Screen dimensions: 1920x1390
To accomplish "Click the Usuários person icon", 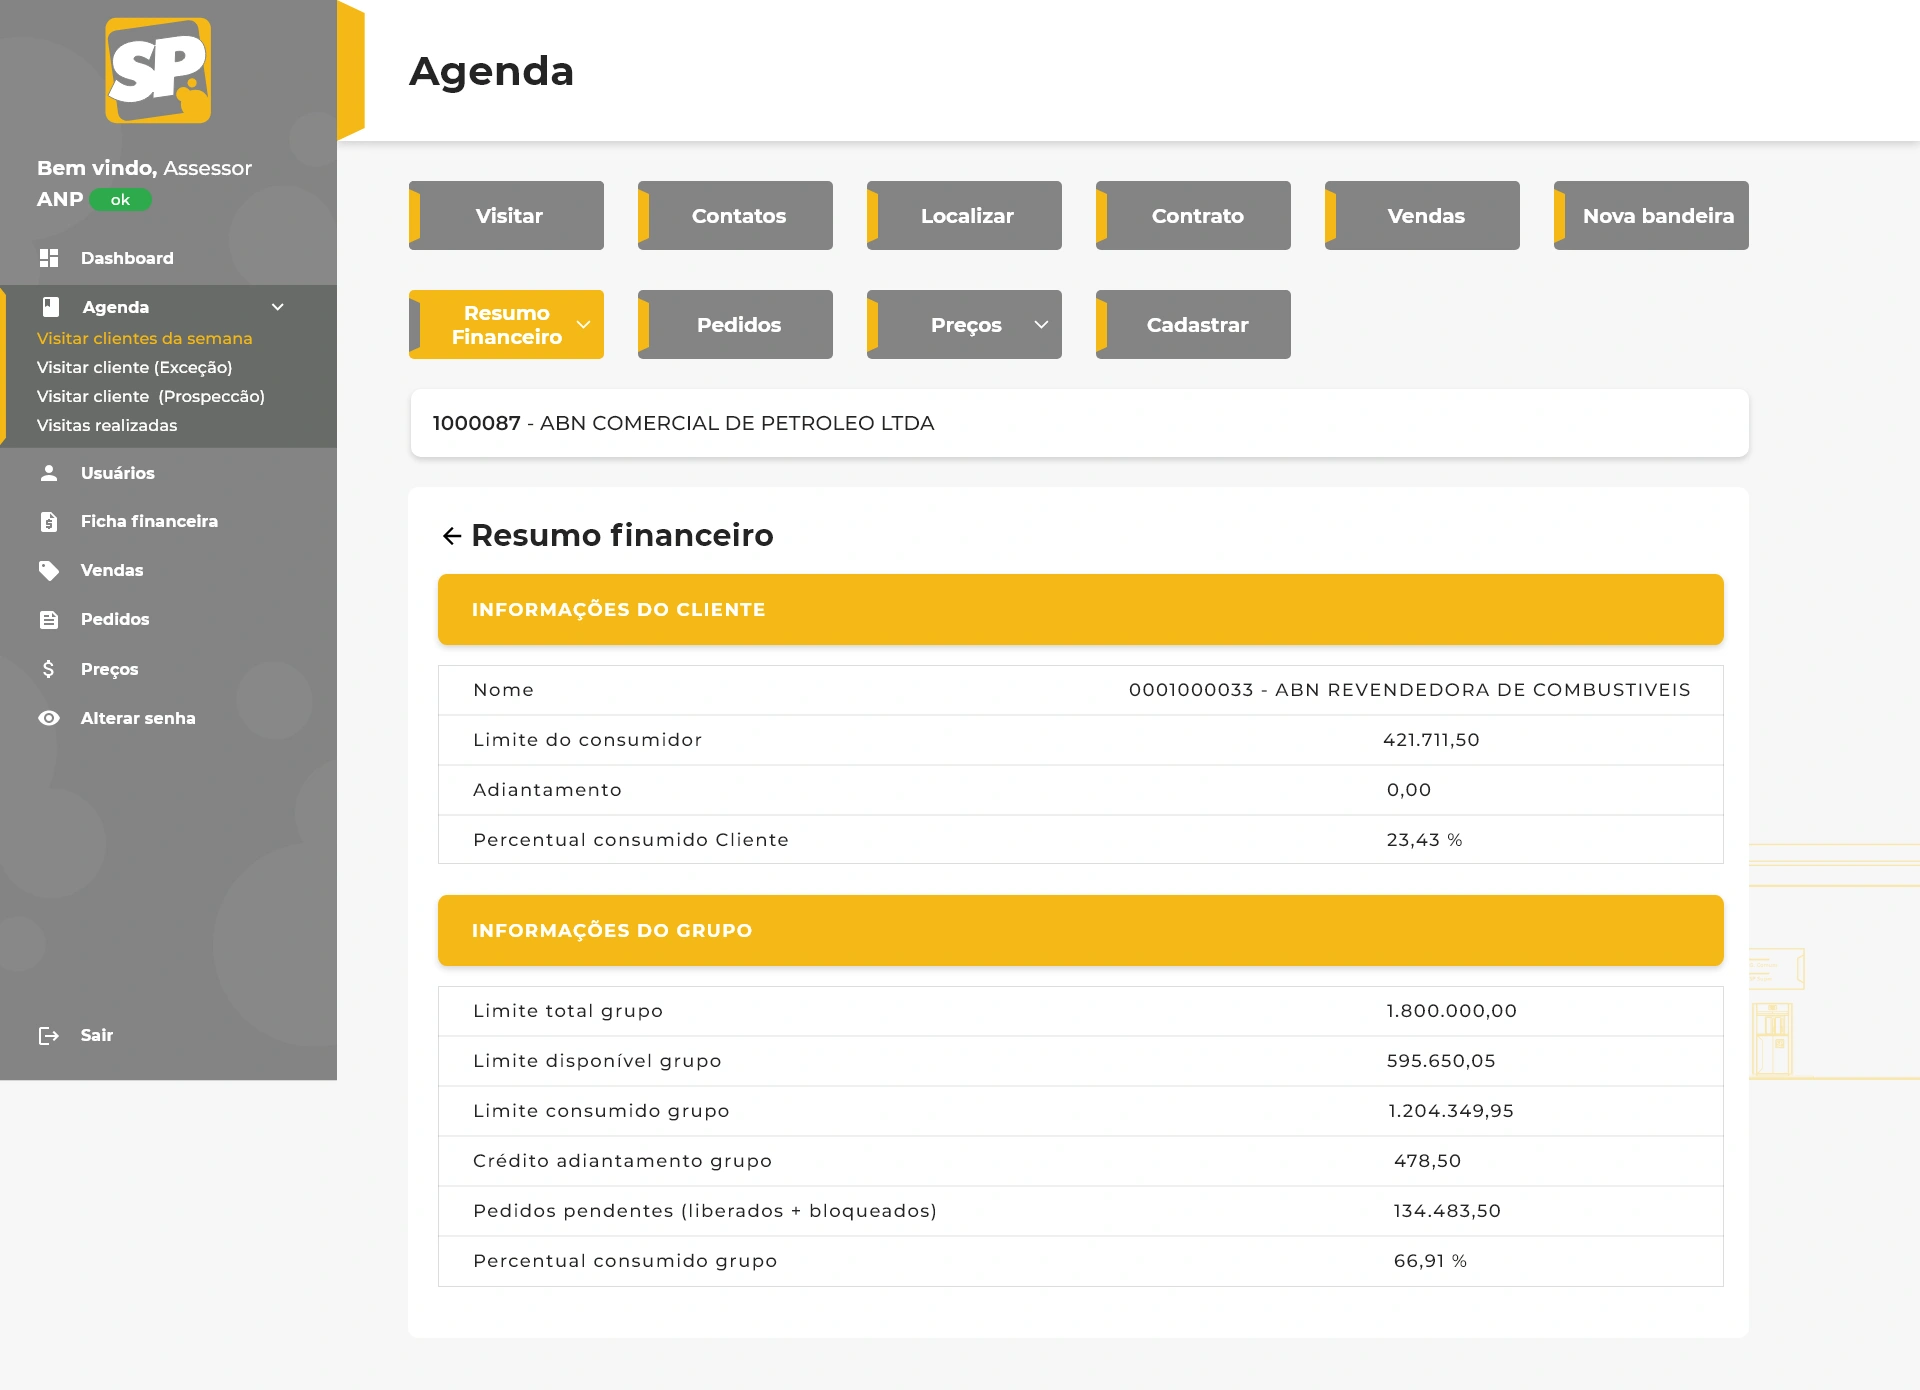I will (49, 473).
